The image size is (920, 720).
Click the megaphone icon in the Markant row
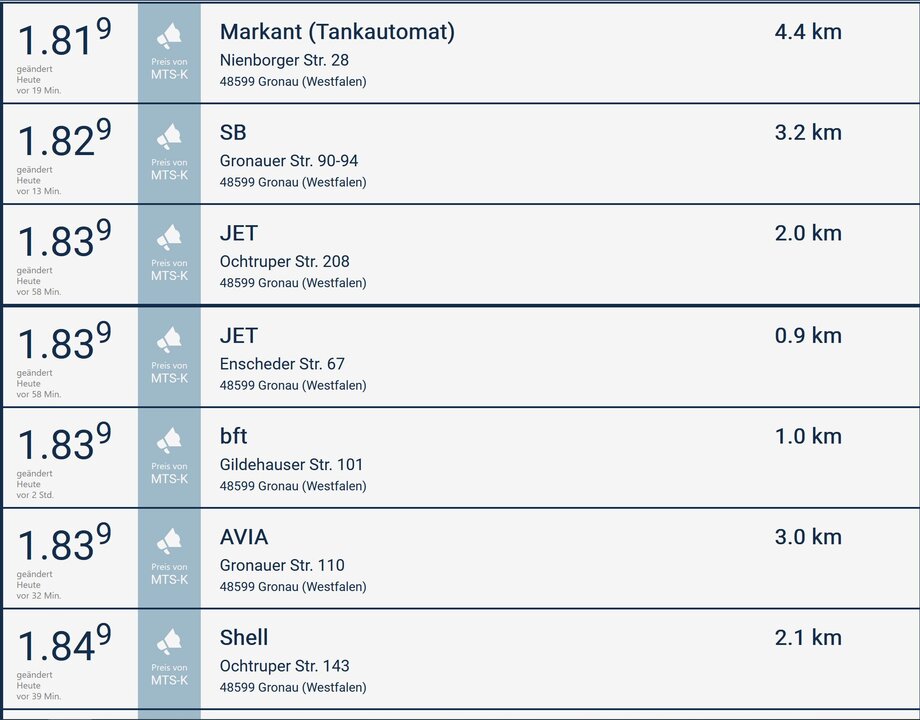click(x=169, y=37)
